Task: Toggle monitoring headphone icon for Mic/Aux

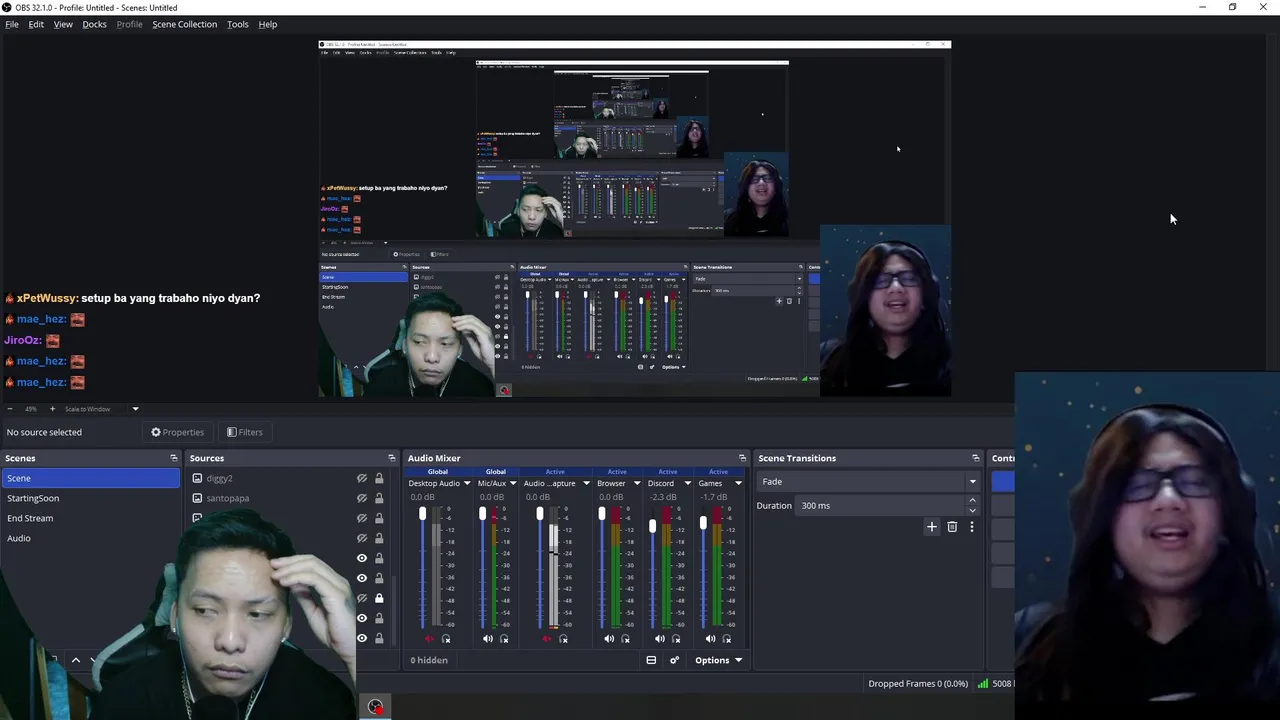Action: point(504,639)
